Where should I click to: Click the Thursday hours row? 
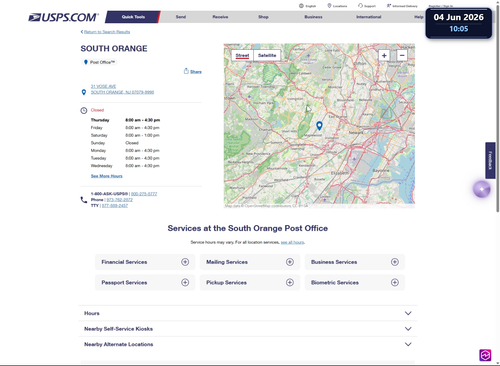[x=125, y=120]
